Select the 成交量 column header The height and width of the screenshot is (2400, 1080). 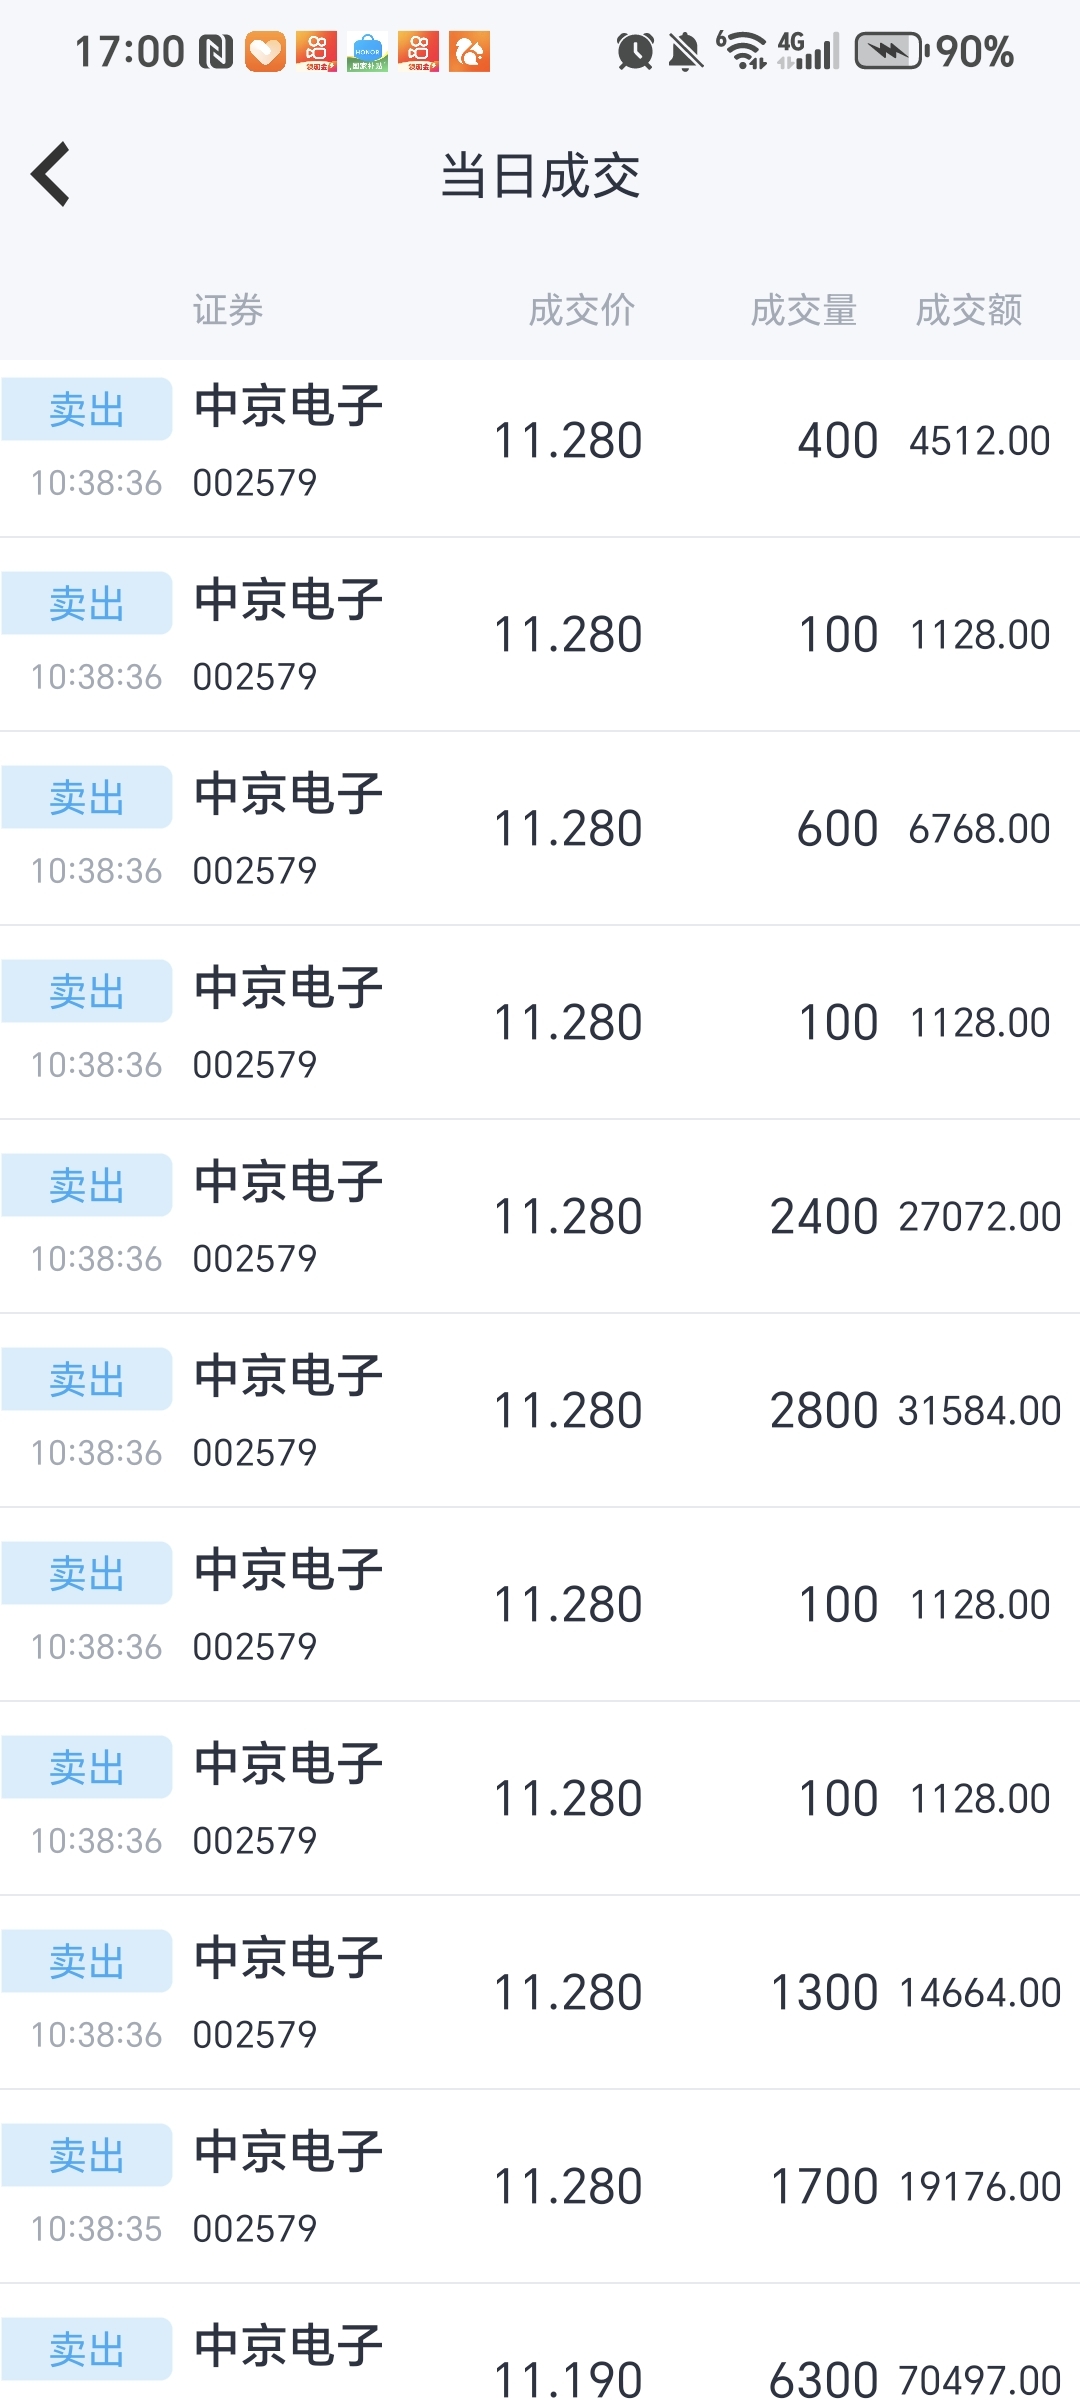click(x=803, y=310)
